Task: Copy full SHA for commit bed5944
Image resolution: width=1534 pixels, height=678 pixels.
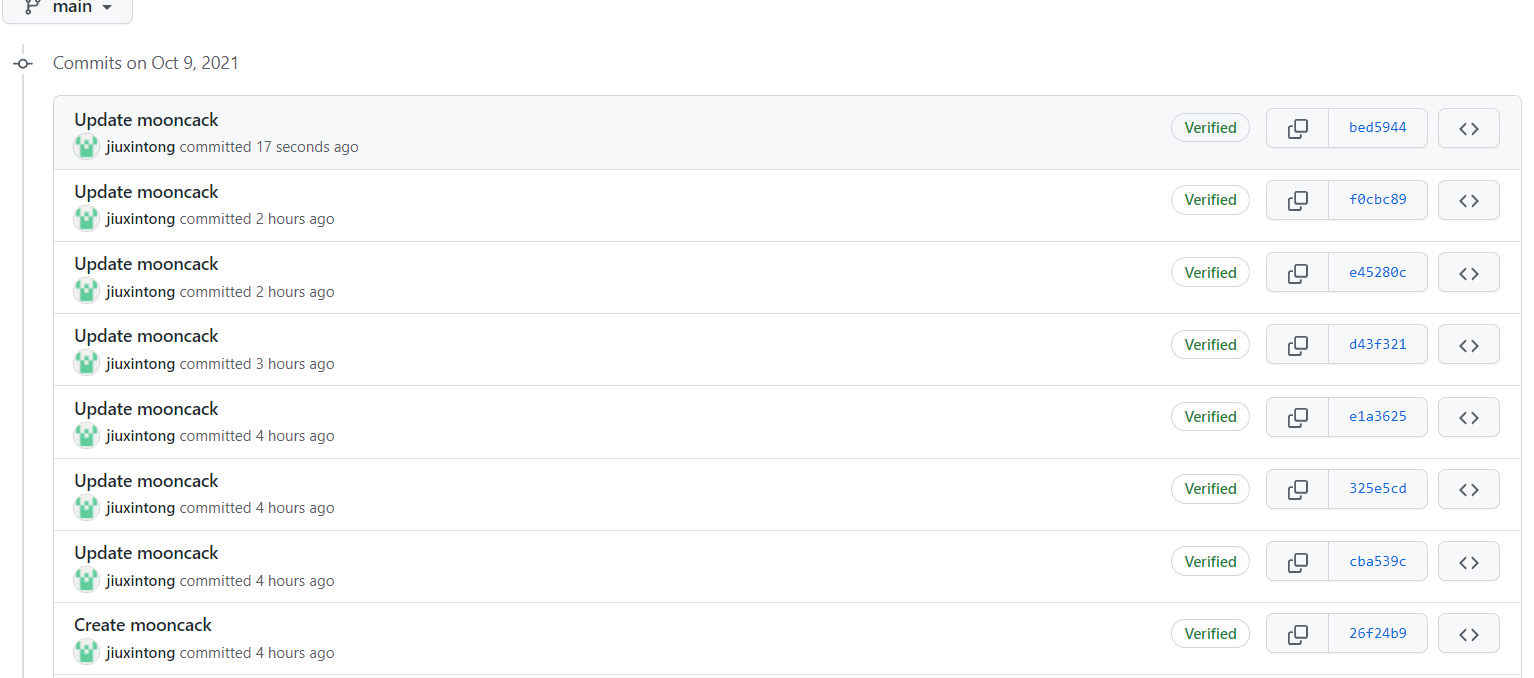Action: pyautogui.click(x=1297, y=128)
